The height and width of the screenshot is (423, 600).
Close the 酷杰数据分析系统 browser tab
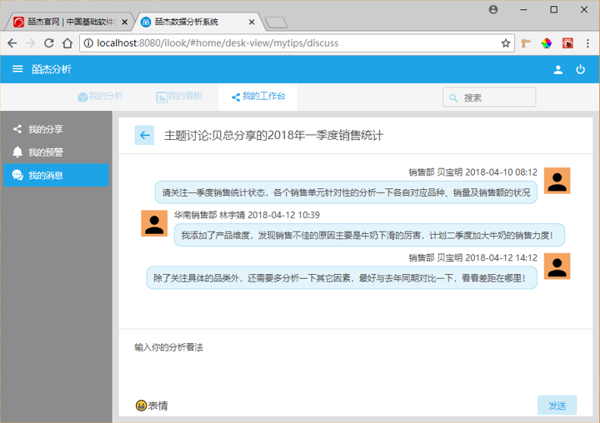(251, 22)
